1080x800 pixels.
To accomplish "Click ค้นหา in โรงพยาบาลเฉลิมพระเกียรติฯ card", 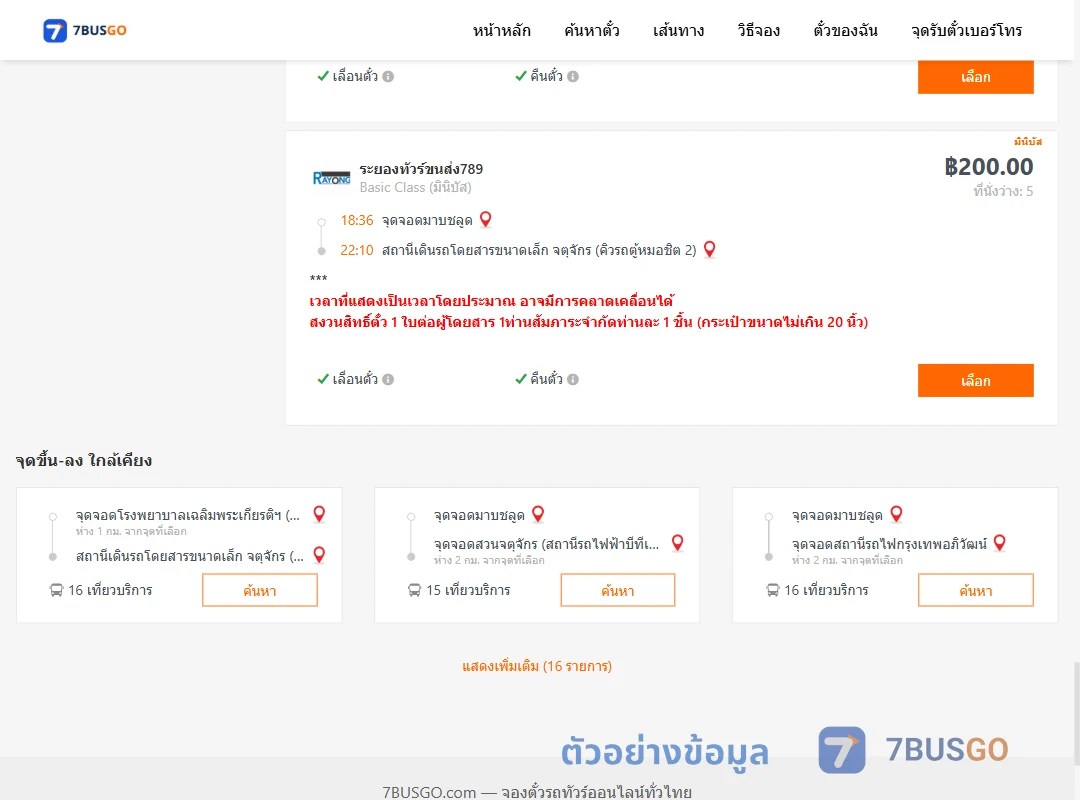I will [x=260, y=591].
